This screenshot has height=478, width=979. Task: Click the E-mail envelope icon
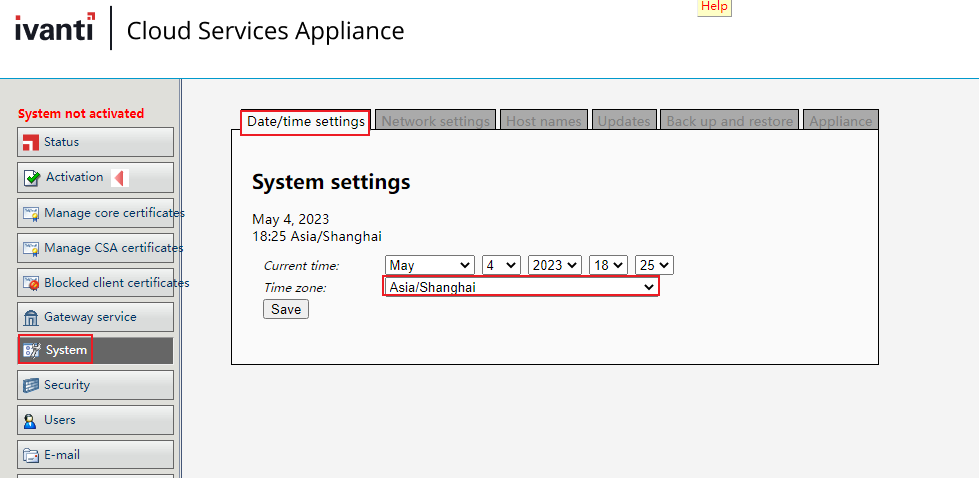pyautogui.click(x=30, y=455)
